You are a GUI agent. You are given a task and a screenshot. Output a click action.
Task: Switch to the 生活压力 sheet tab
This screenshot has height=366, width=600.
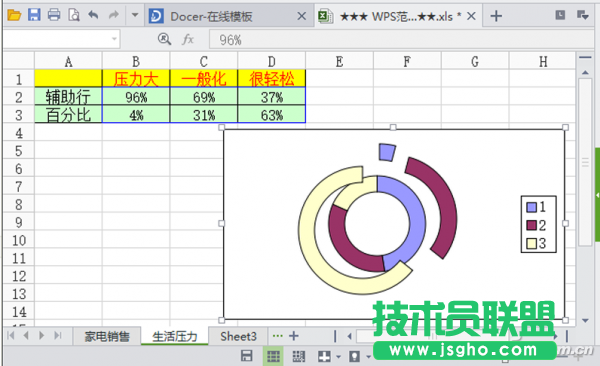(x=174, y=336)
